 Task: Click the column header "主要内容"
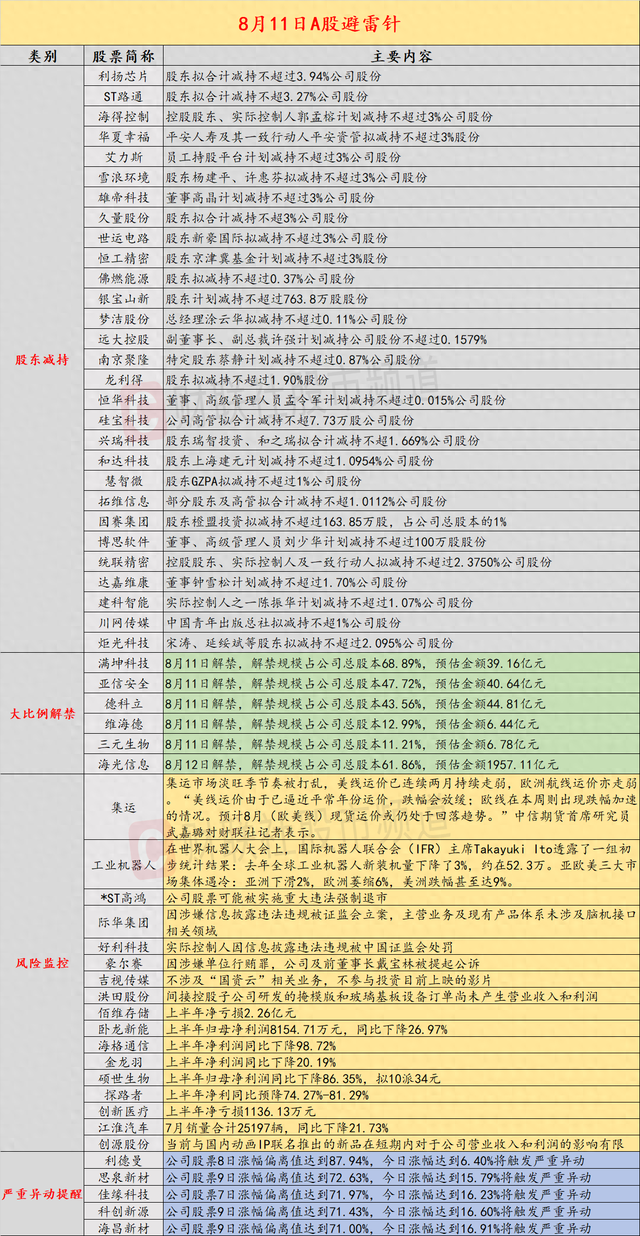[400, 57]
